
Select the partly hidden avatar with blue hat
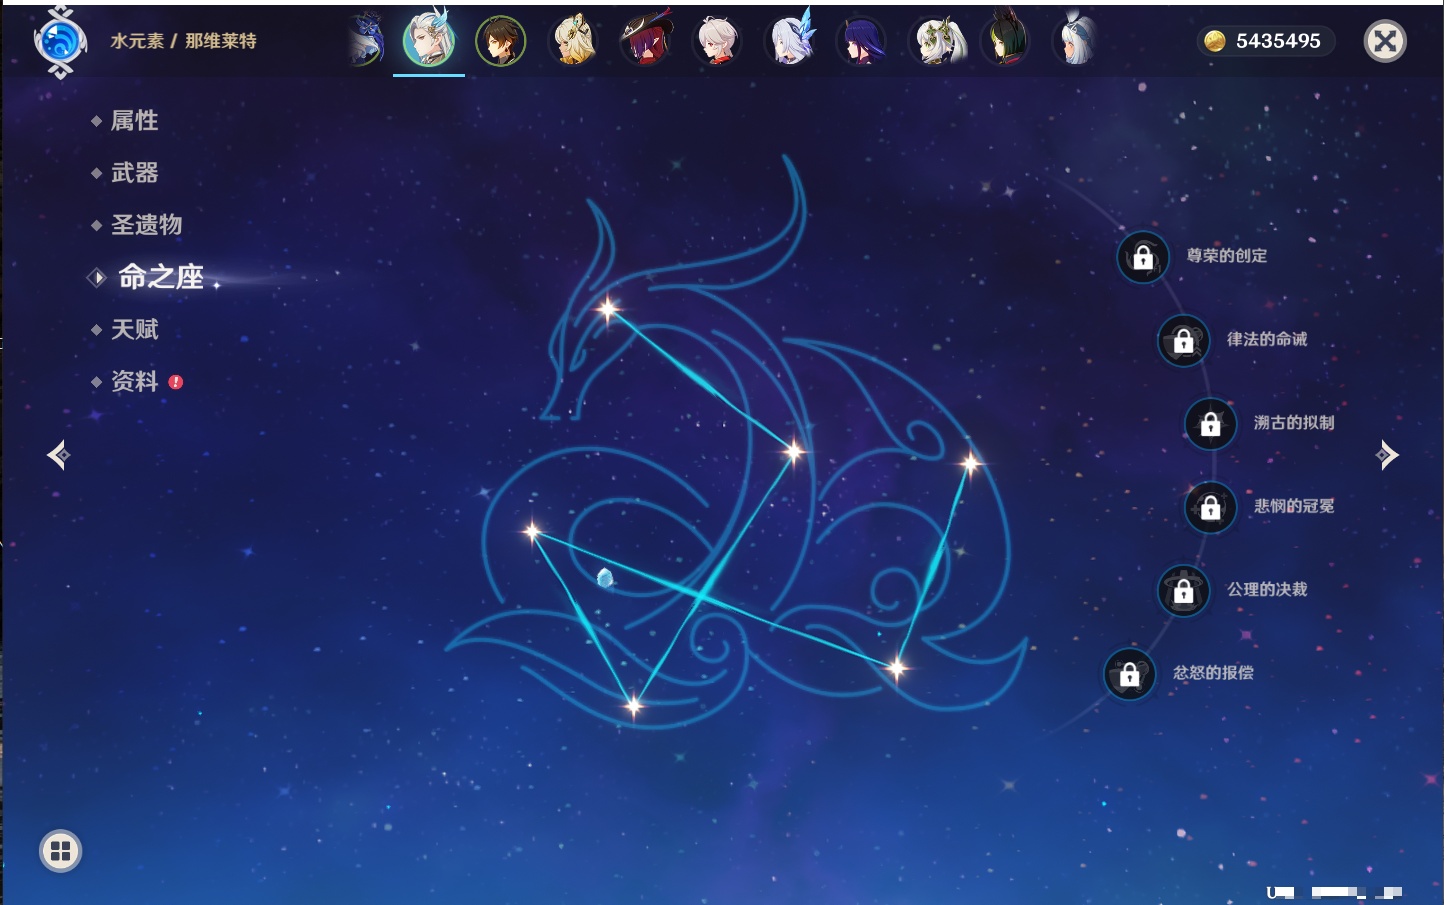[x=366, y=41]
